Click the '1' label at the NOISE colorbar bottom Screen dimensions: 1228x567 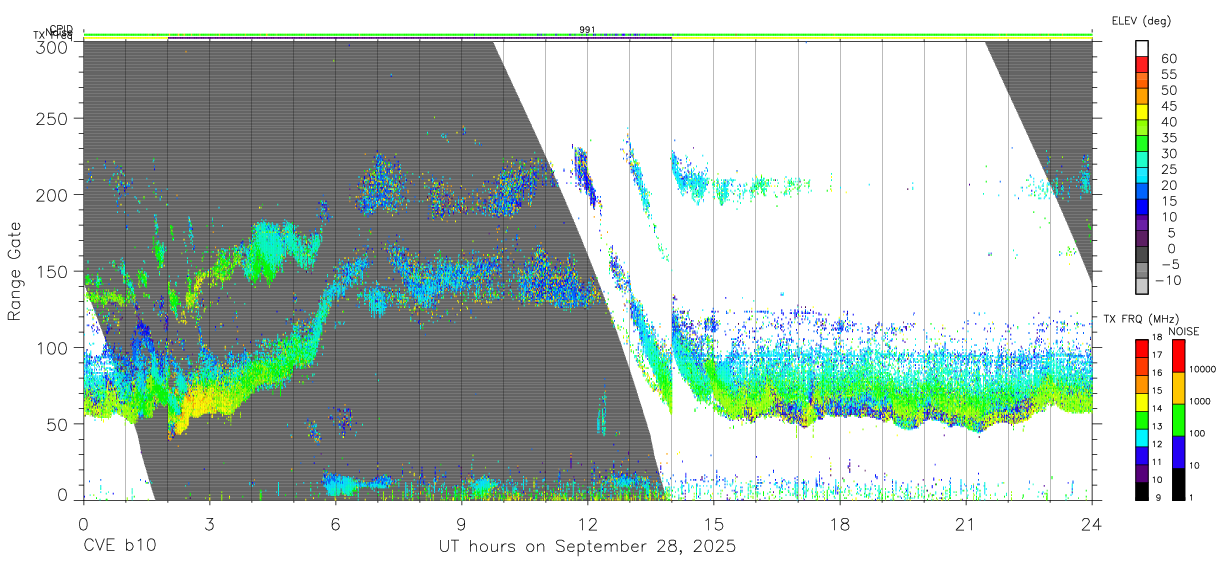pos(1193,497)
